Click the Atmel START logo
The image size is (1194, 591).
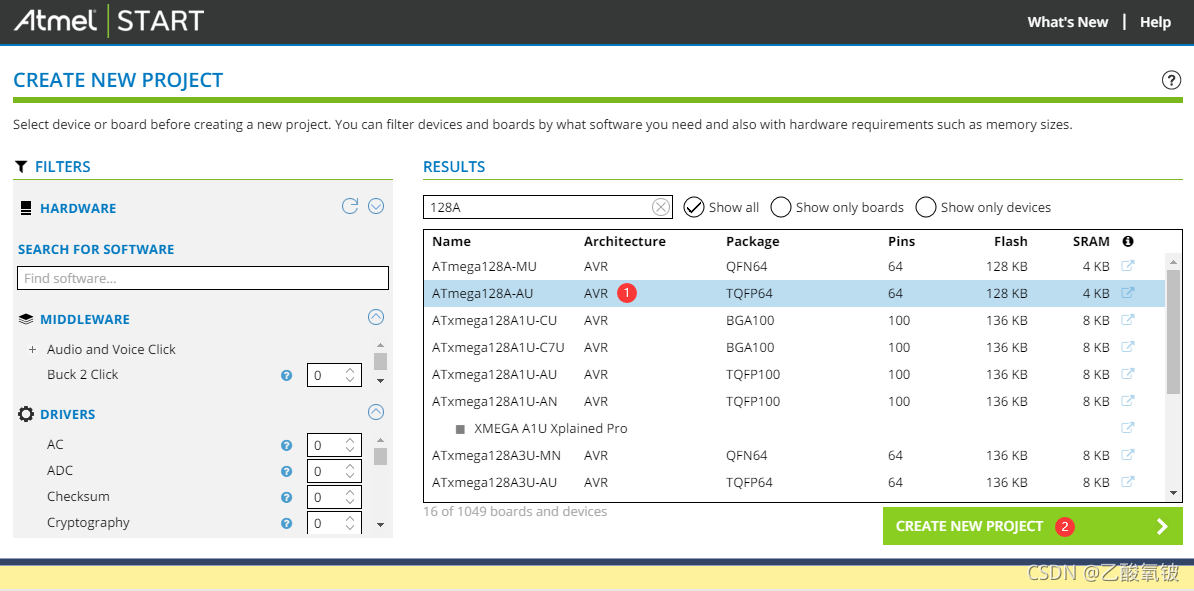[109, 21]
